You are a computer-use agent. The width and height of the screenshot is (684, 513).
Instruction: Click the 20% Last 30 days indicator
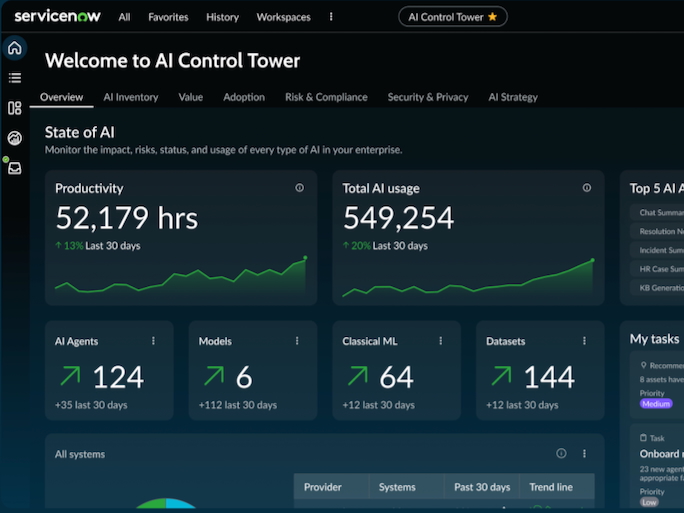pyautogui.click(x=385, y=246)
